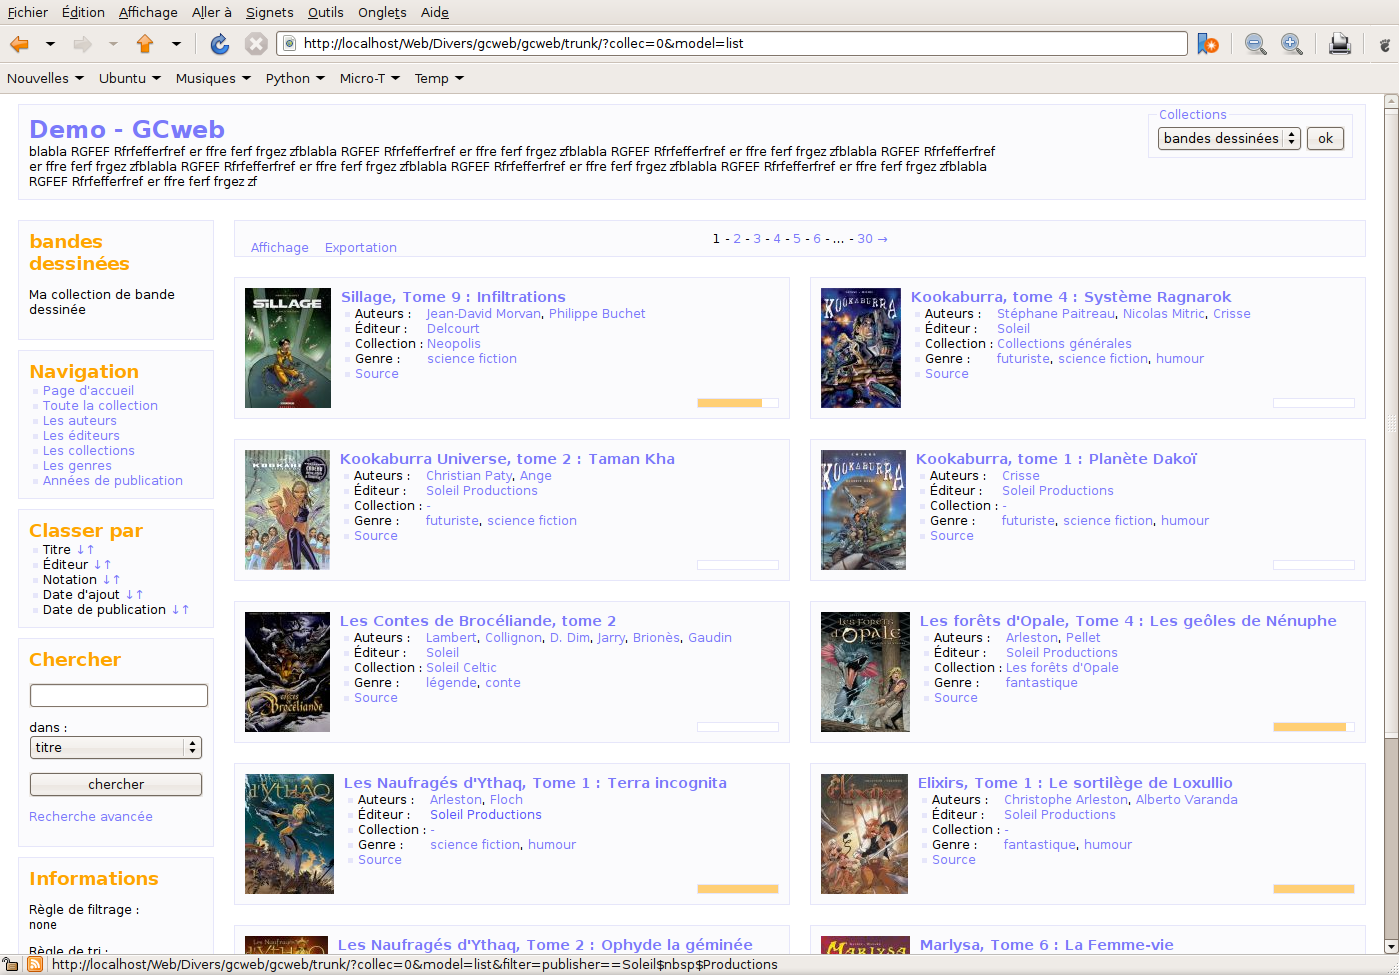Click the Les forêts d'Opale rating bar

click(x=1314, y=727)
